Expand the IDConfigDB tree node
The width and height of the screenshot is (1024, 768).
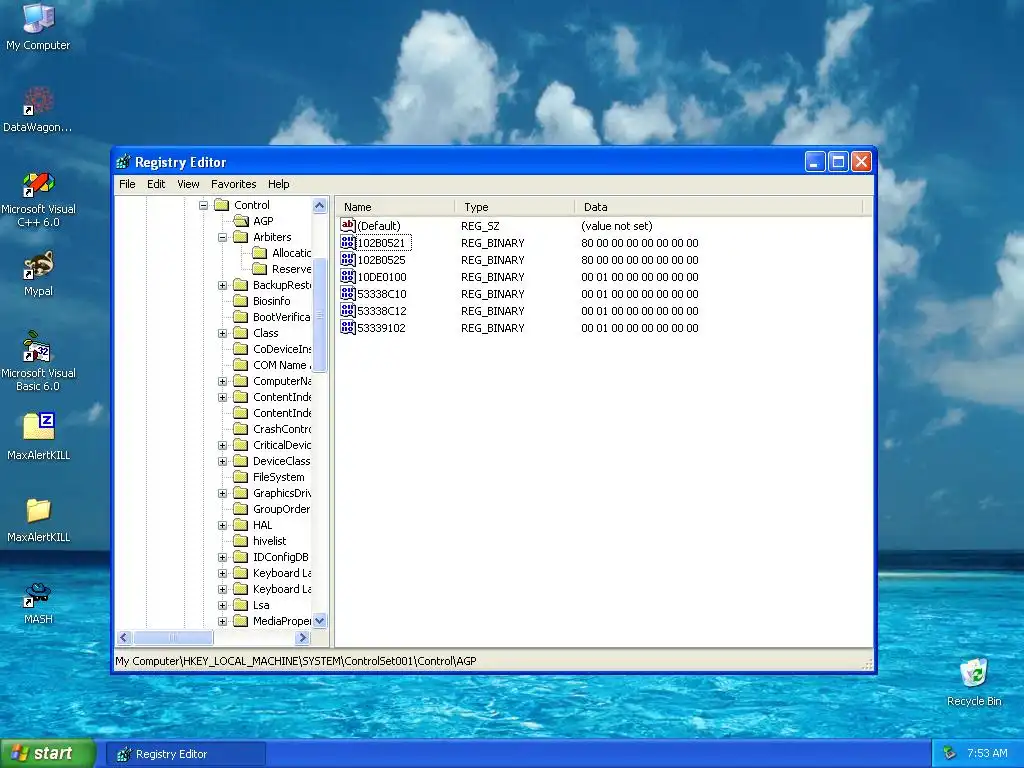pyautogui.click(x=222, y=557)
